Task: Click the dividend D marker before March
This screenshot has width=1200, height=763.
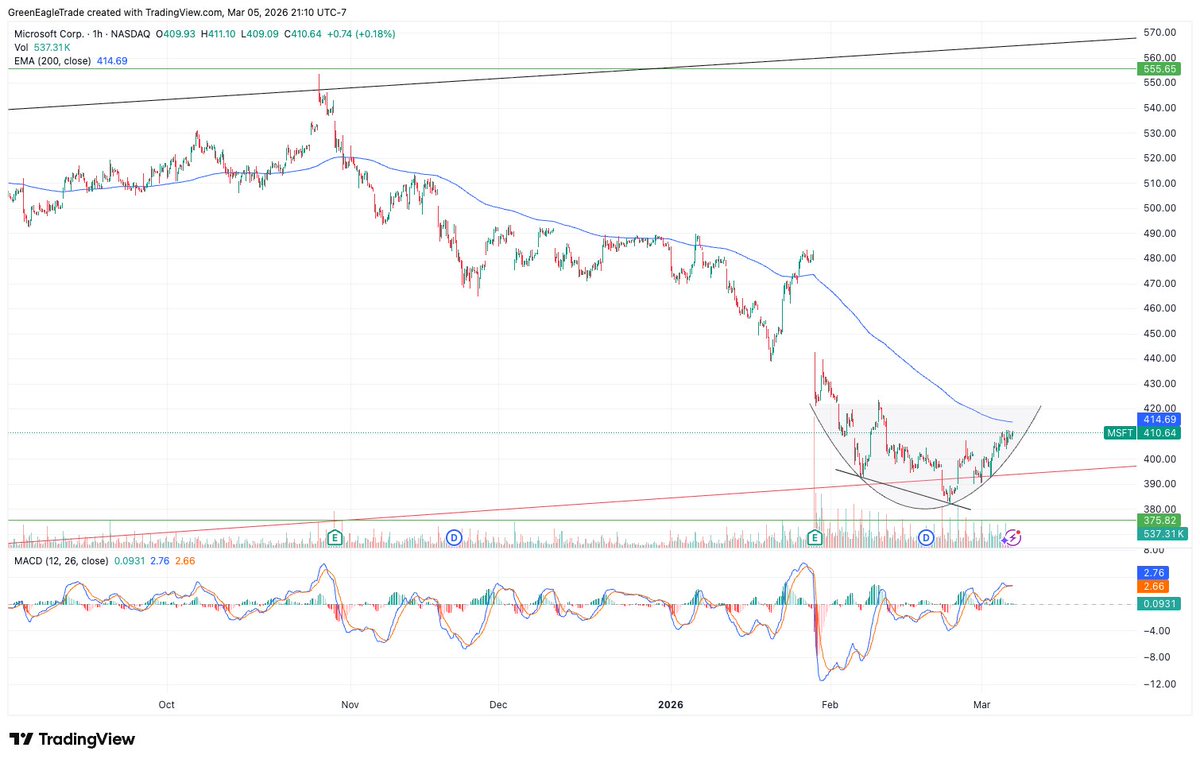Action: 926,538
